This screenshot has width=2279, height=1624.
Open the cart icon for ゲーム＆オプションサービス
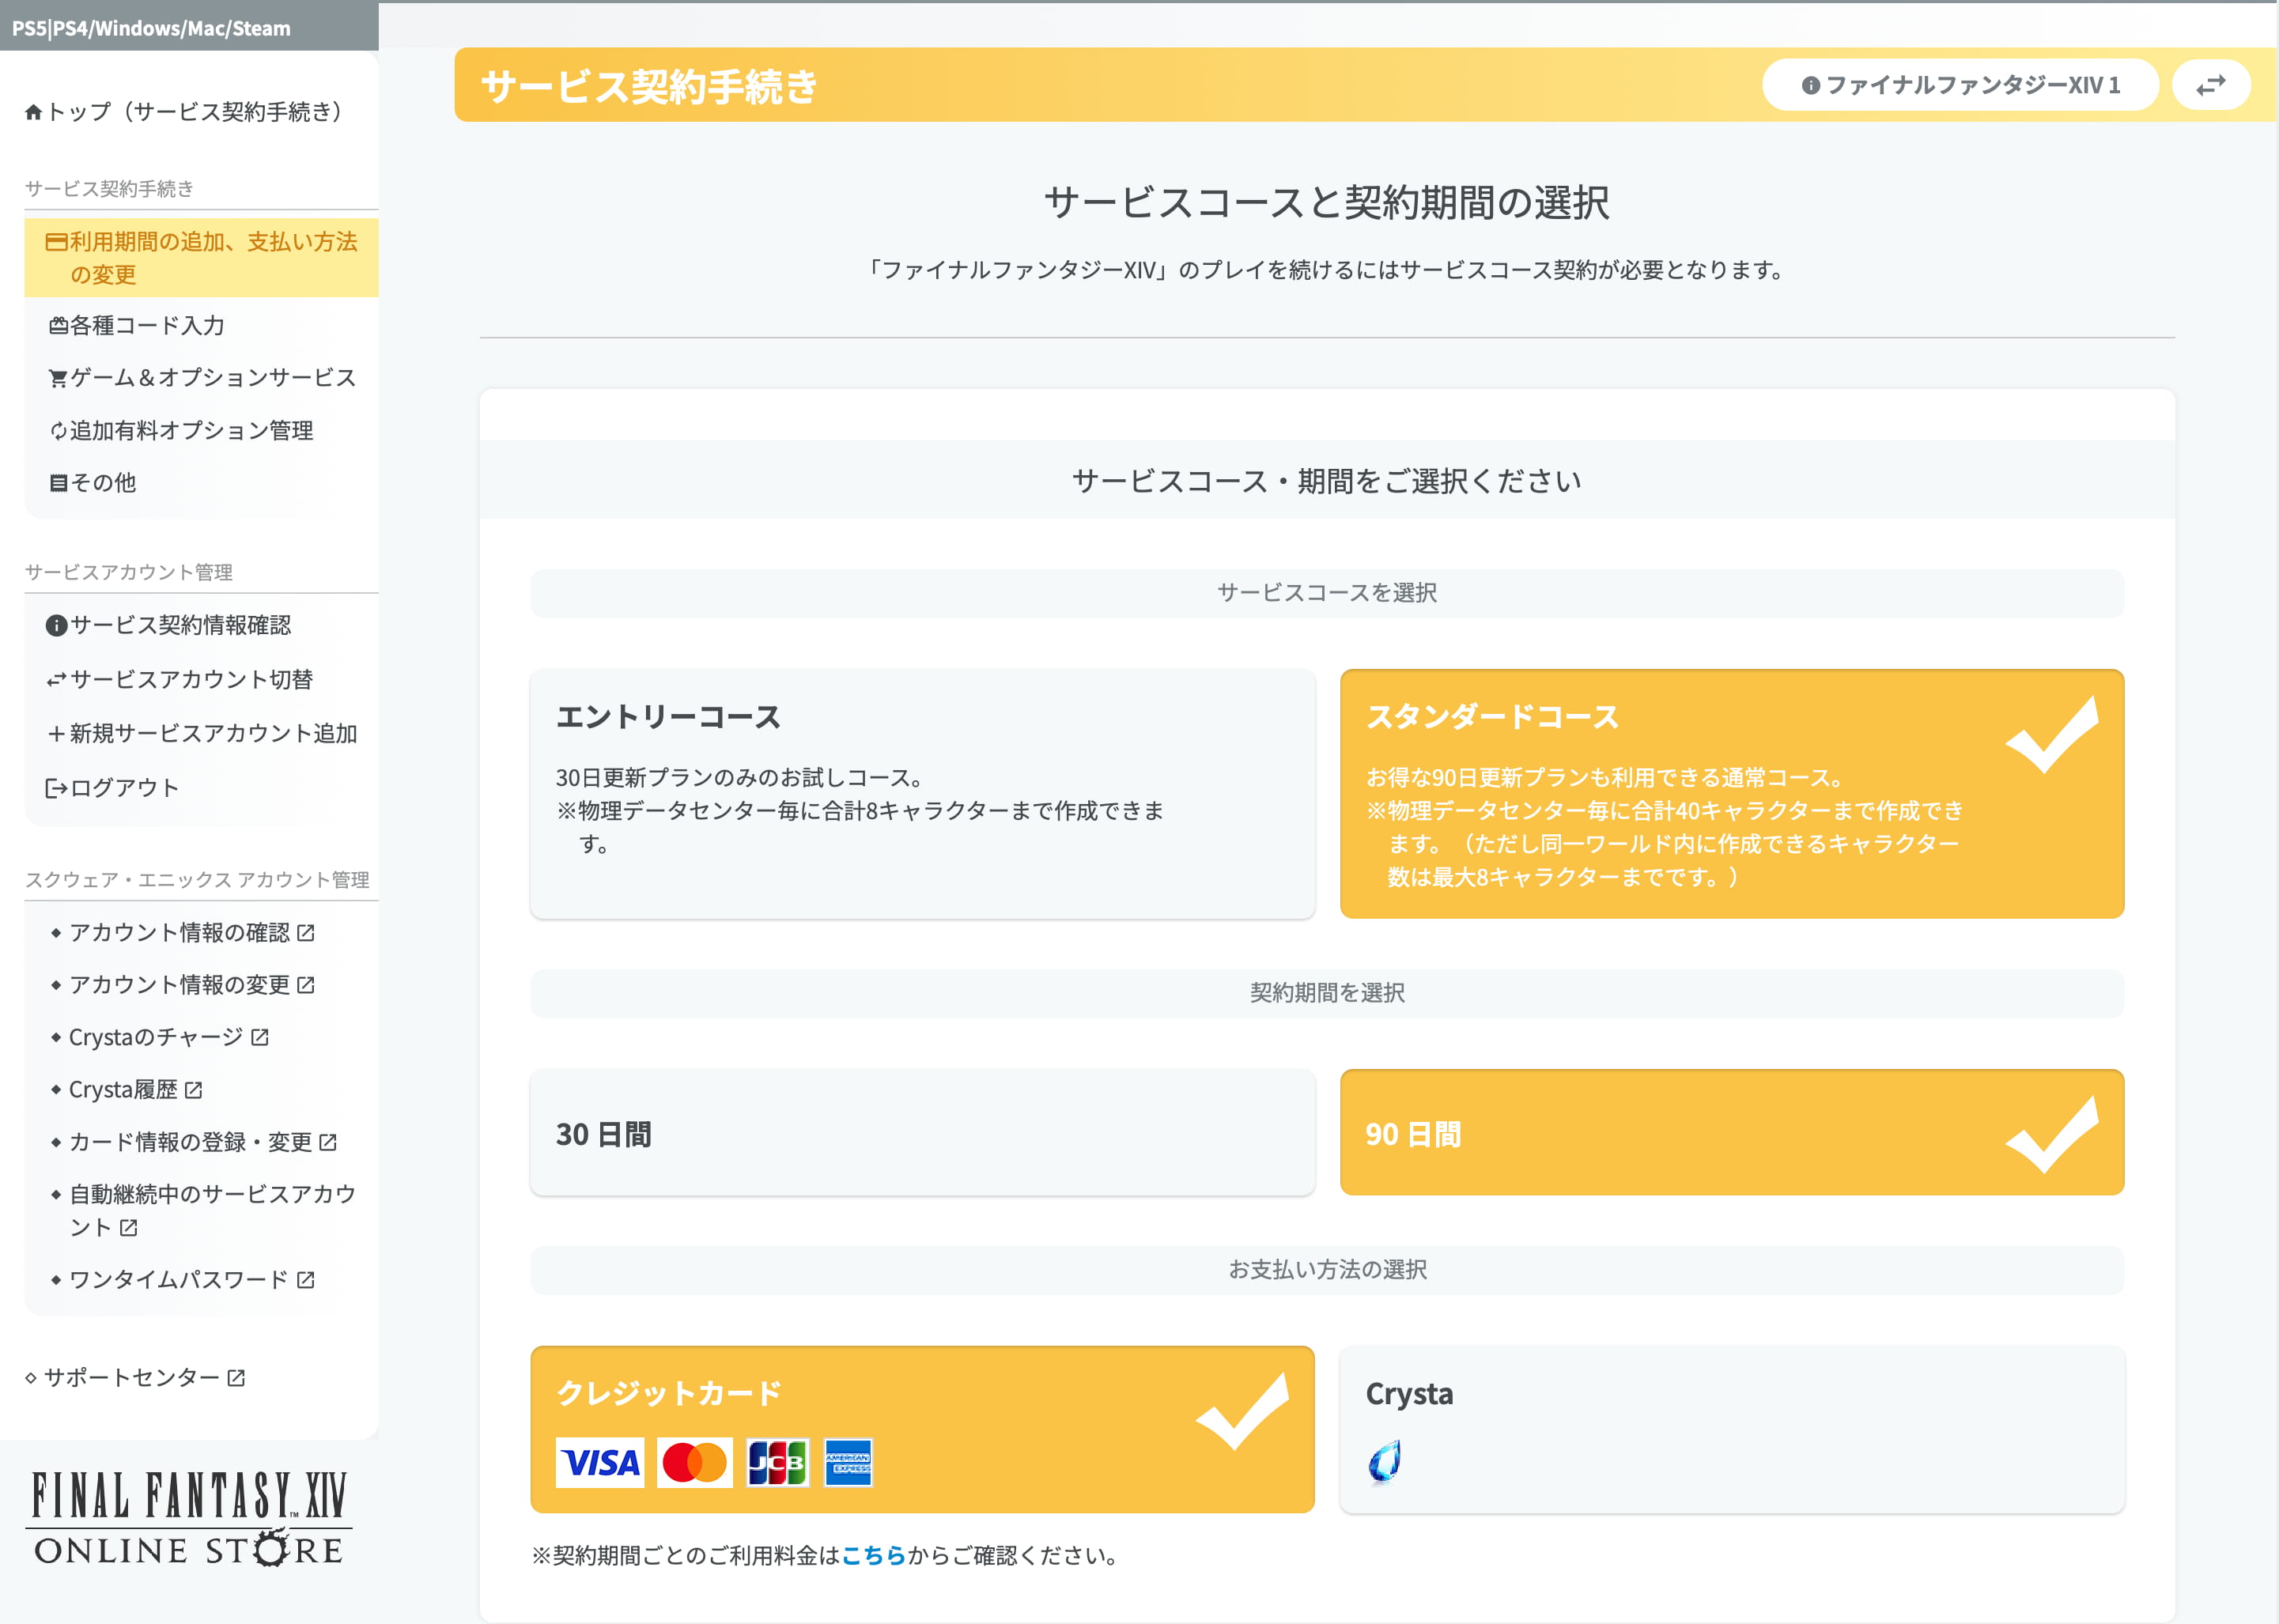tap(58, 378)
